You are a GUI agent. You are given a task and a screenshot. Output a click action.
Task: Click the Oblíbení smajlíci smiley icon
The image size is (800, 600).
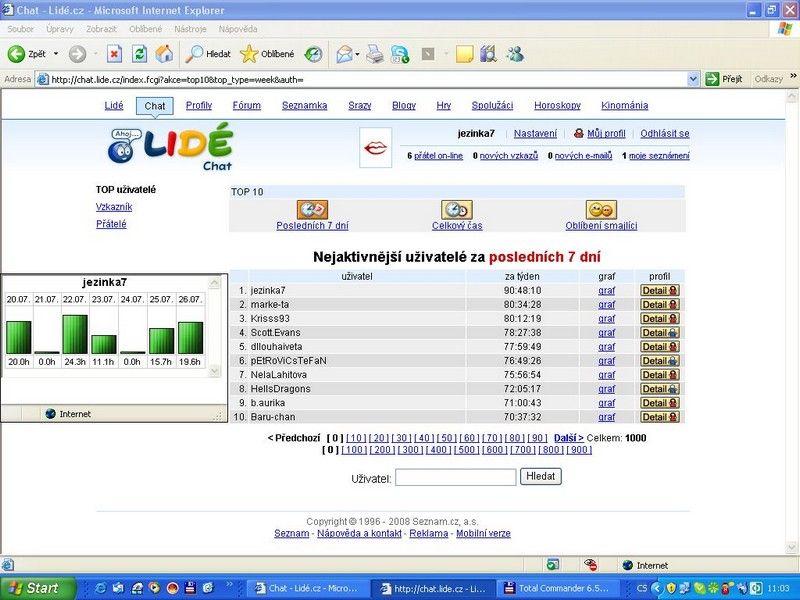(x=601, y=210)
